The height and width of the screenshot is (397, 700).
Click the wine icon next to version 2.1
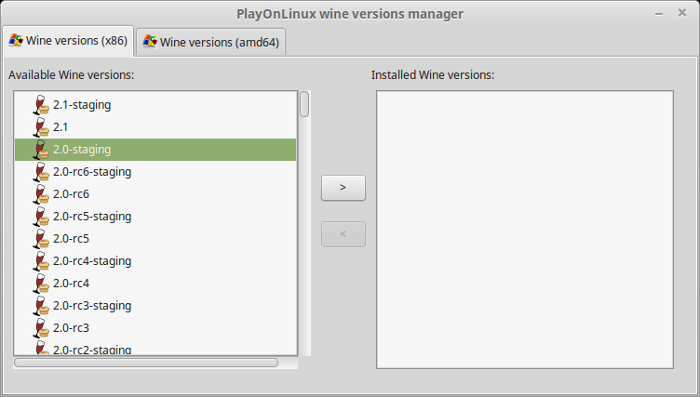[x=41, y=127]
